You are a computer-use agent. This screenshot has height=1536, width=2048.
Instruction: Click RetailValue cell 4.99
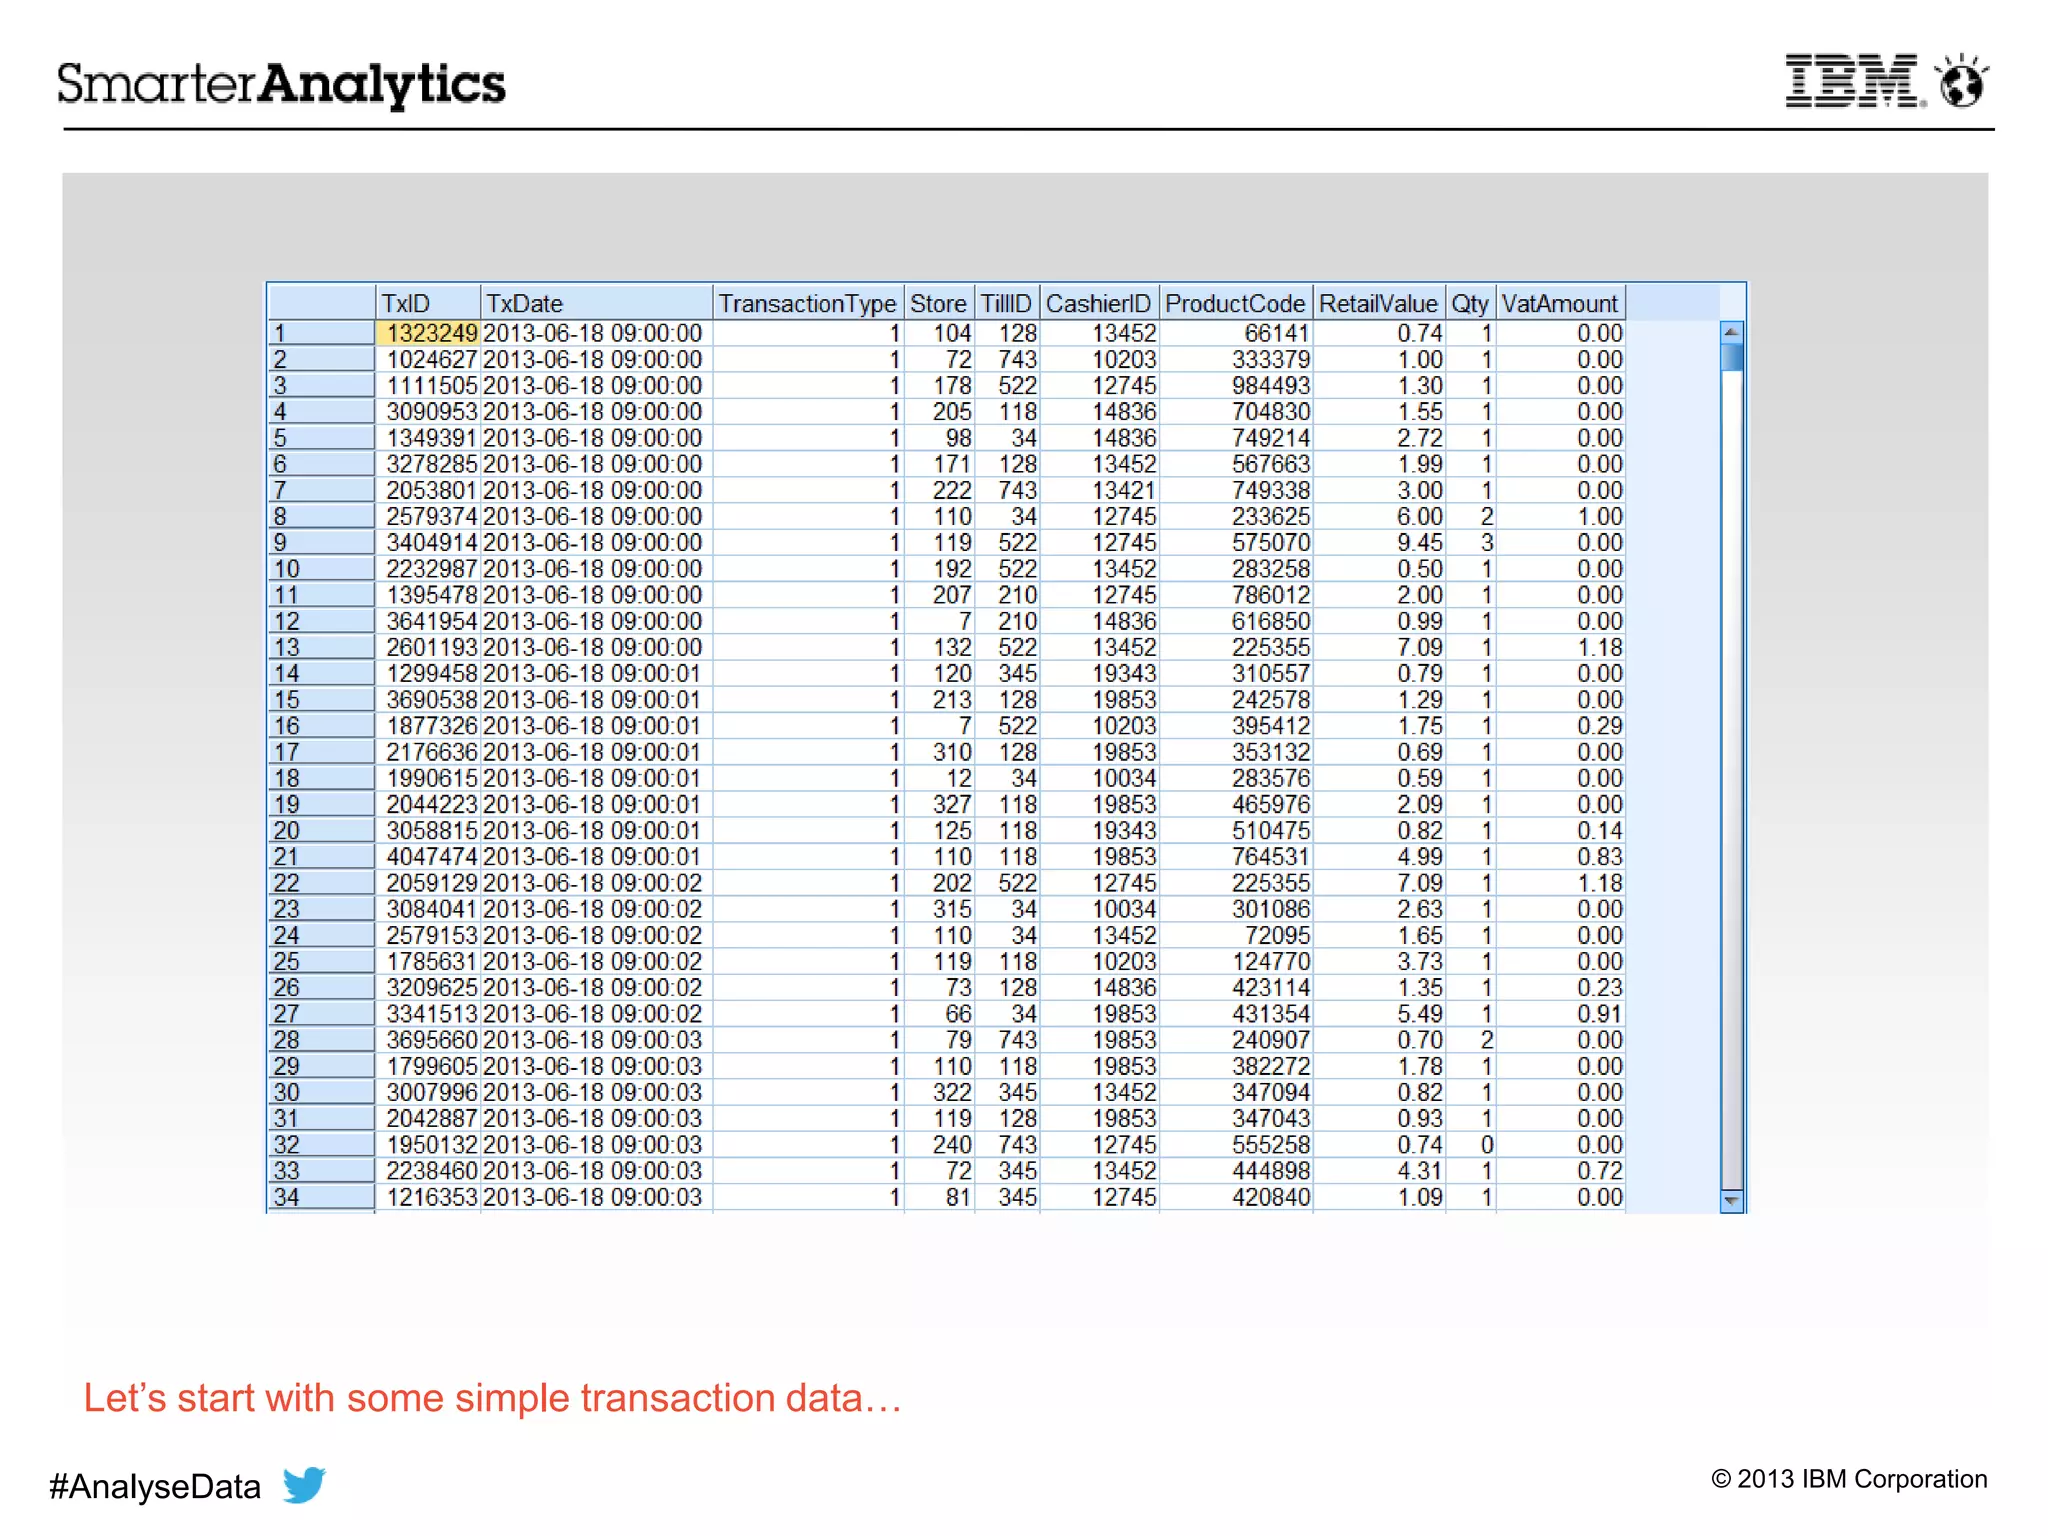[1379, 857]
